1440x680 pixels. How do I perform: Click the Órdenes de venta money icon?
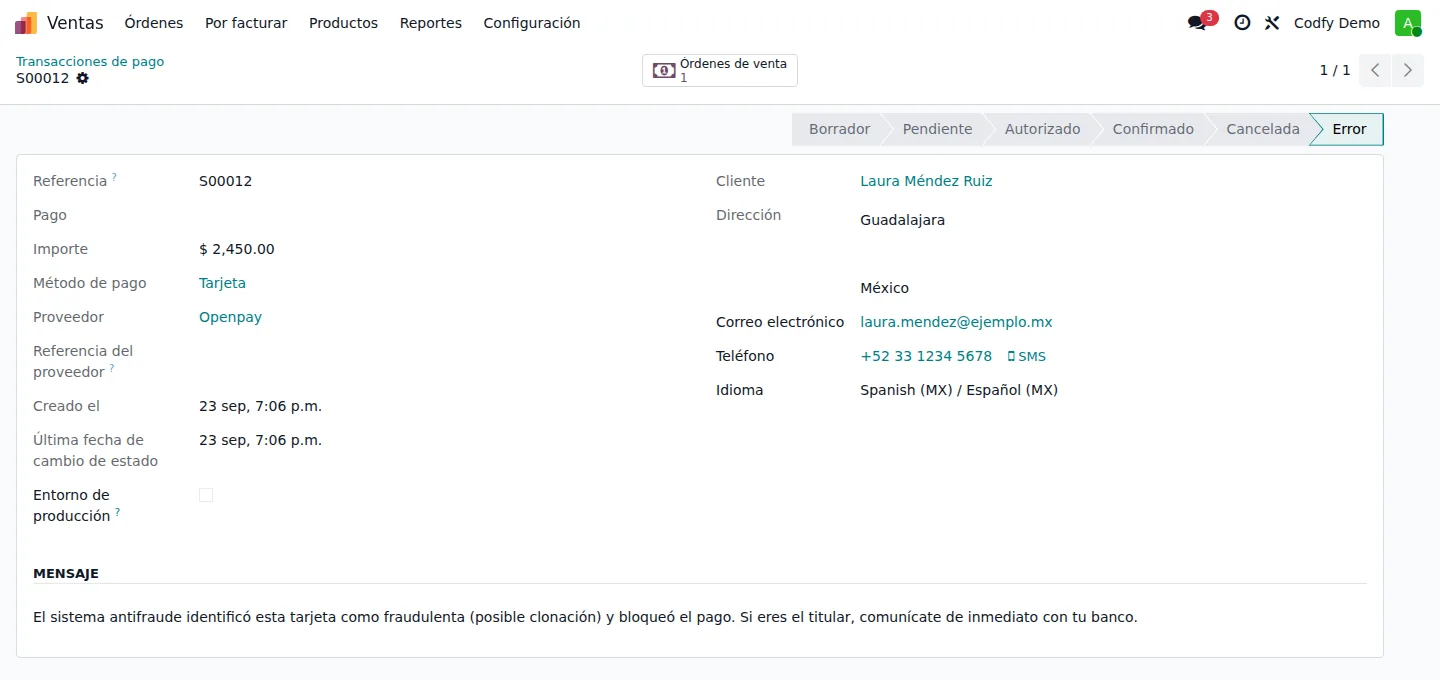click(x=664, y=70)
